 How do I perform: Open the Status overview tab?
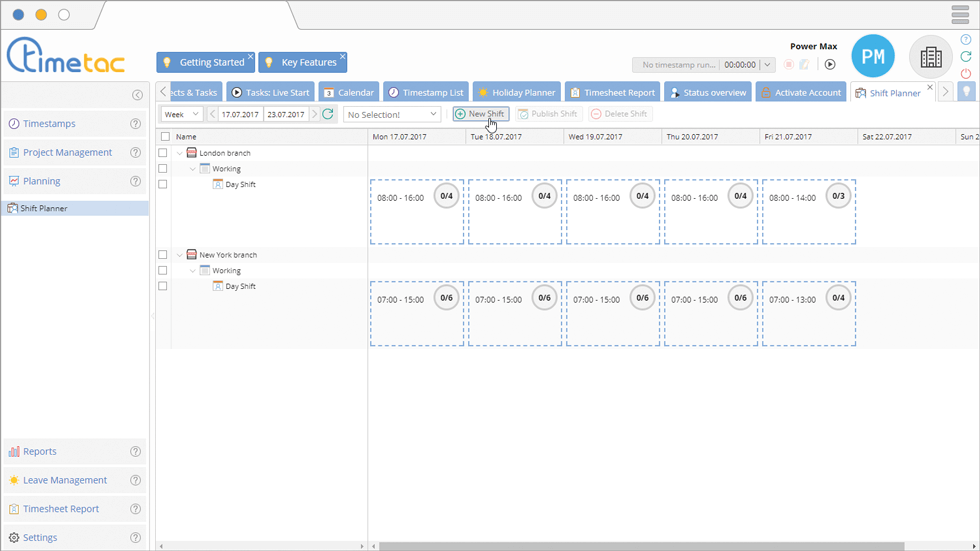pyautogui.click(x=708, y=93)
